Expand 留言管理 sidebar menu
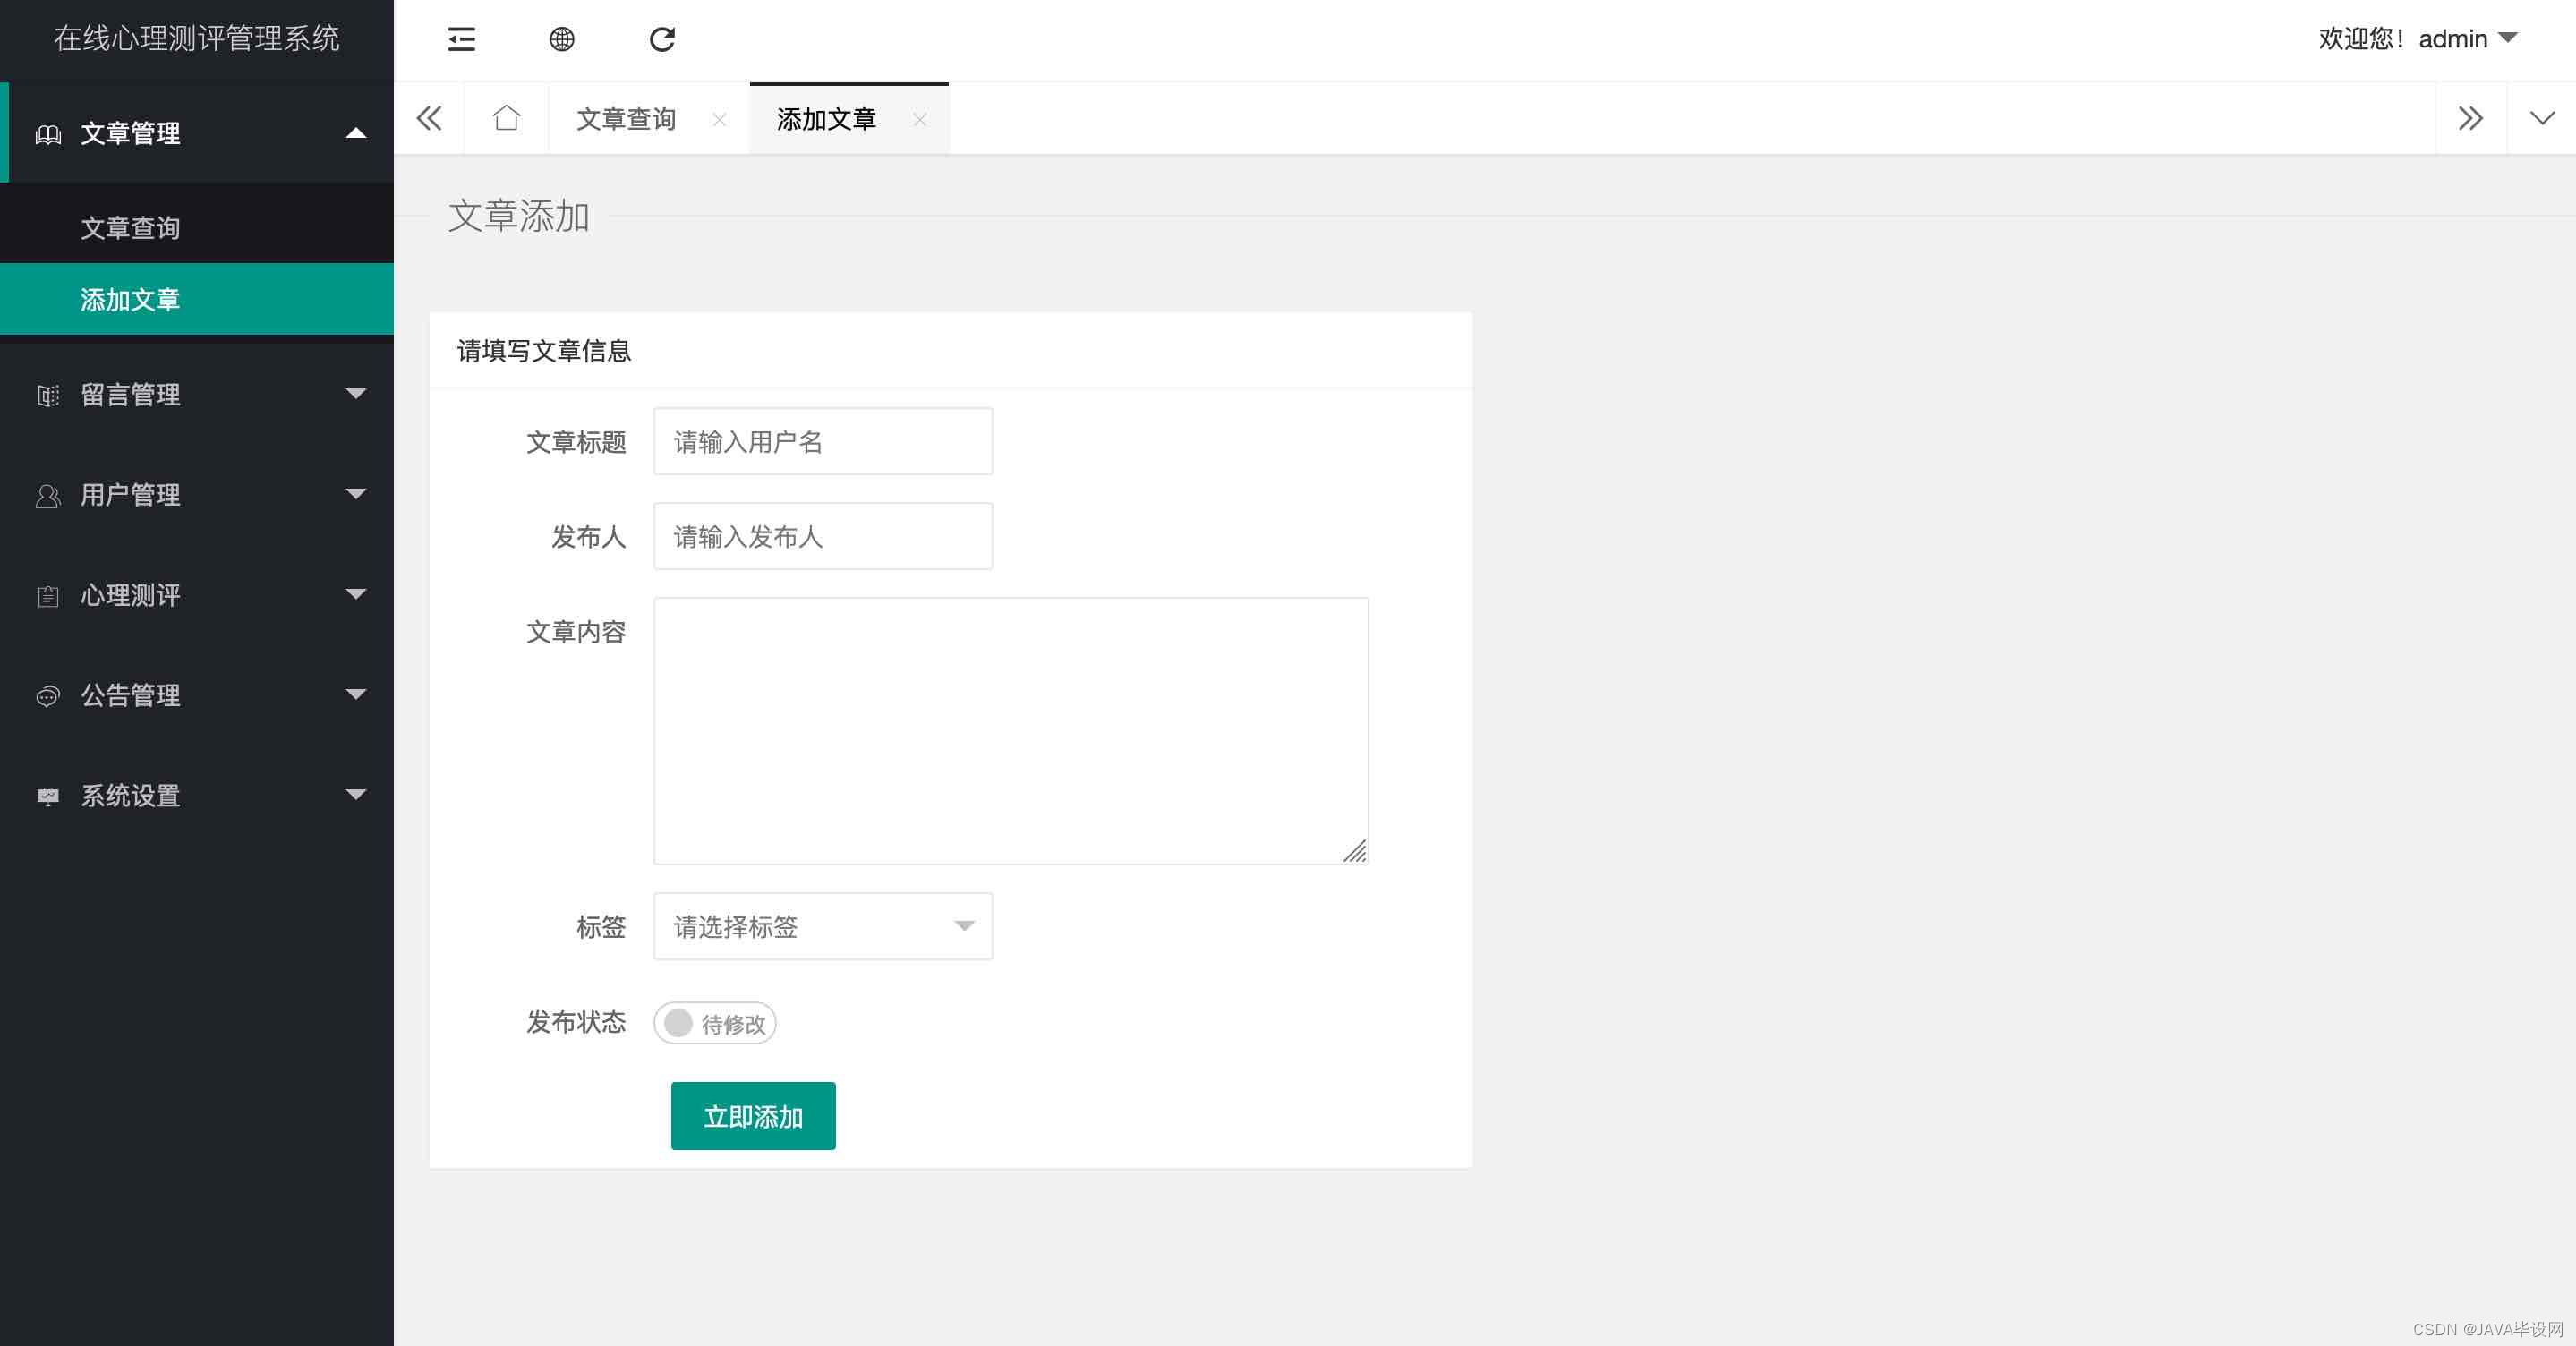 click(x=197, y=394)
